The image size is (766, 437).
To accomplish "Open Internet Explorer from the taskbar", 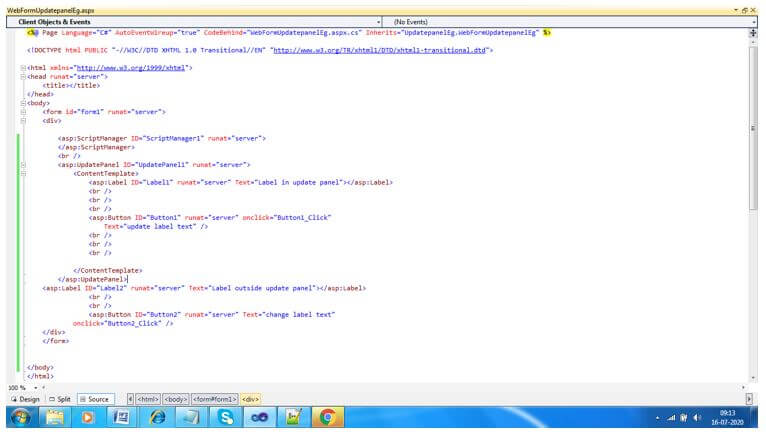I will coord(157,417).
